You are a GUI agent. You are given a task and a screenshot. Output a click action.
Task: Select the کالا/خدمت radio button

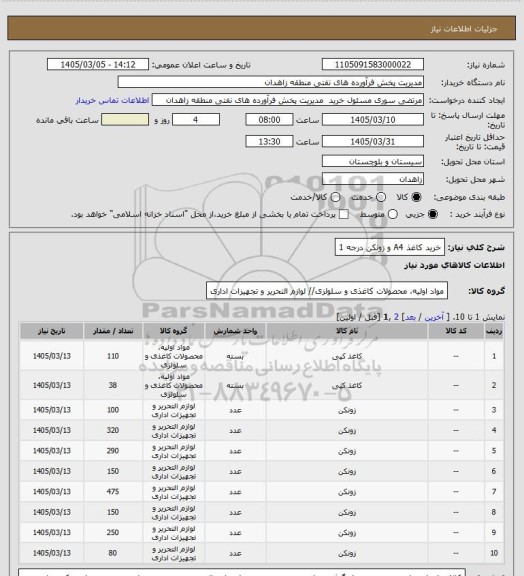click(x=335, y=197)
